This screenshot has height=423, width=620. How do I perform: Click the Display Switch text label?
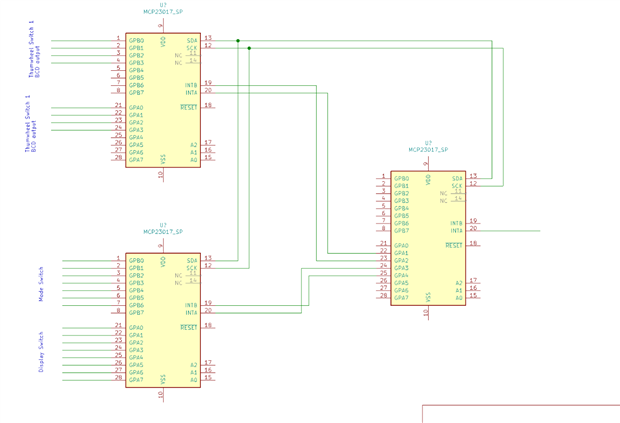tap(41, 352)
